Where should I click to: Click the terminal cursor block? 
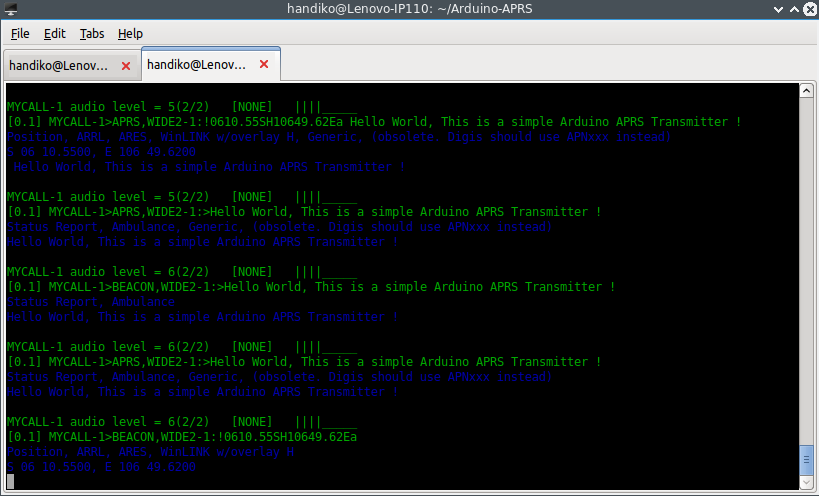[x=10, y=481]
